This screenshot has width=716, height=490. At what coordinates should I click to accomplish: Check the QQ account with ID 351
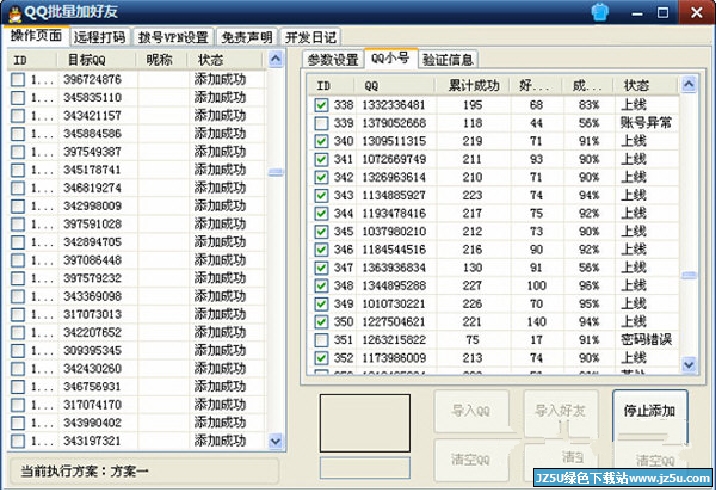[321, 340]
